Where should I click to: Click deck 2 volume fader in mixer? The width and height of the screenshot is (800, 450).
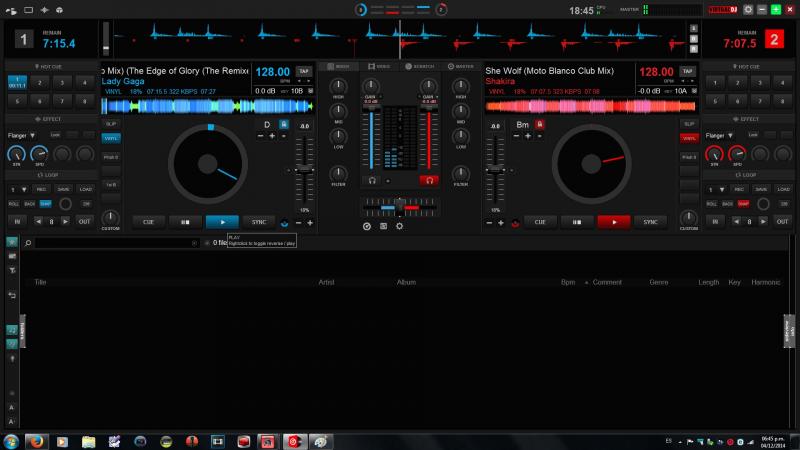point(429,140)
